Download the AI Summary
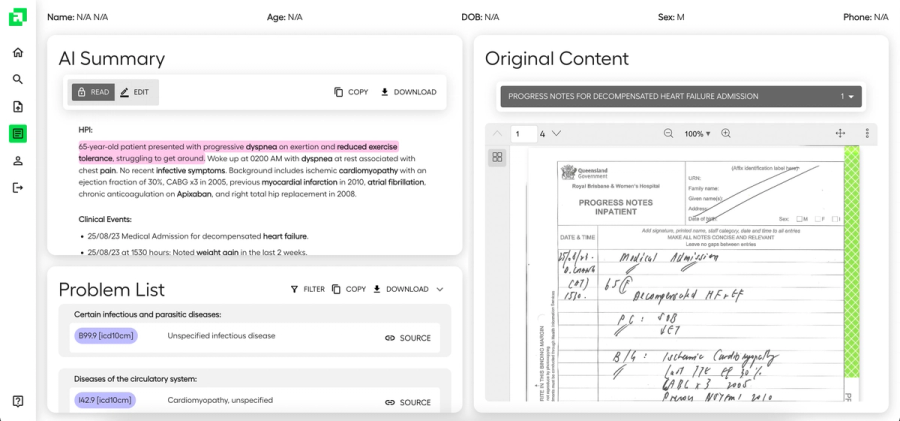The width and height of the screenshot is (900, 421). pyautogui.click(x=409, y=92)
